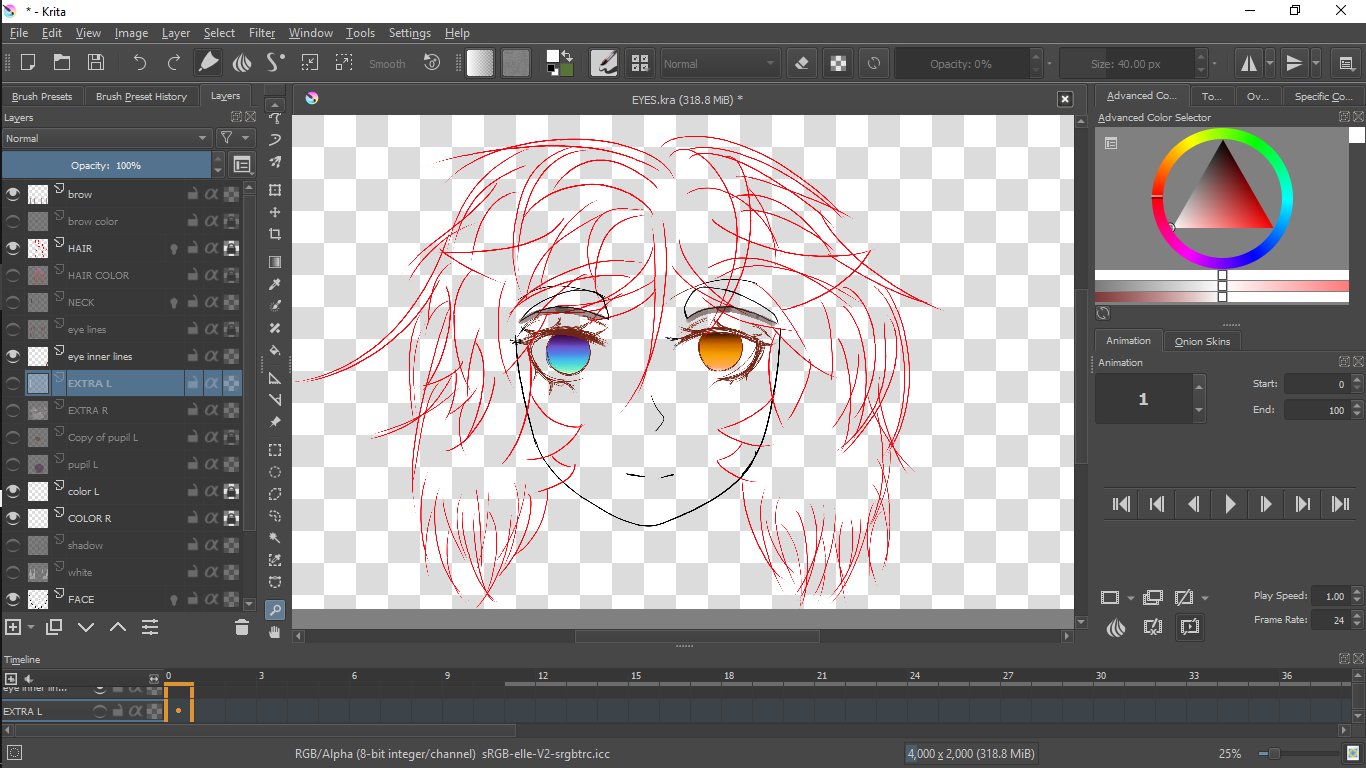Screen dimensions: 1366x768
Task: Open the brush blending mode dropdown on the toolbar
Action: click(x=720, y=63)
